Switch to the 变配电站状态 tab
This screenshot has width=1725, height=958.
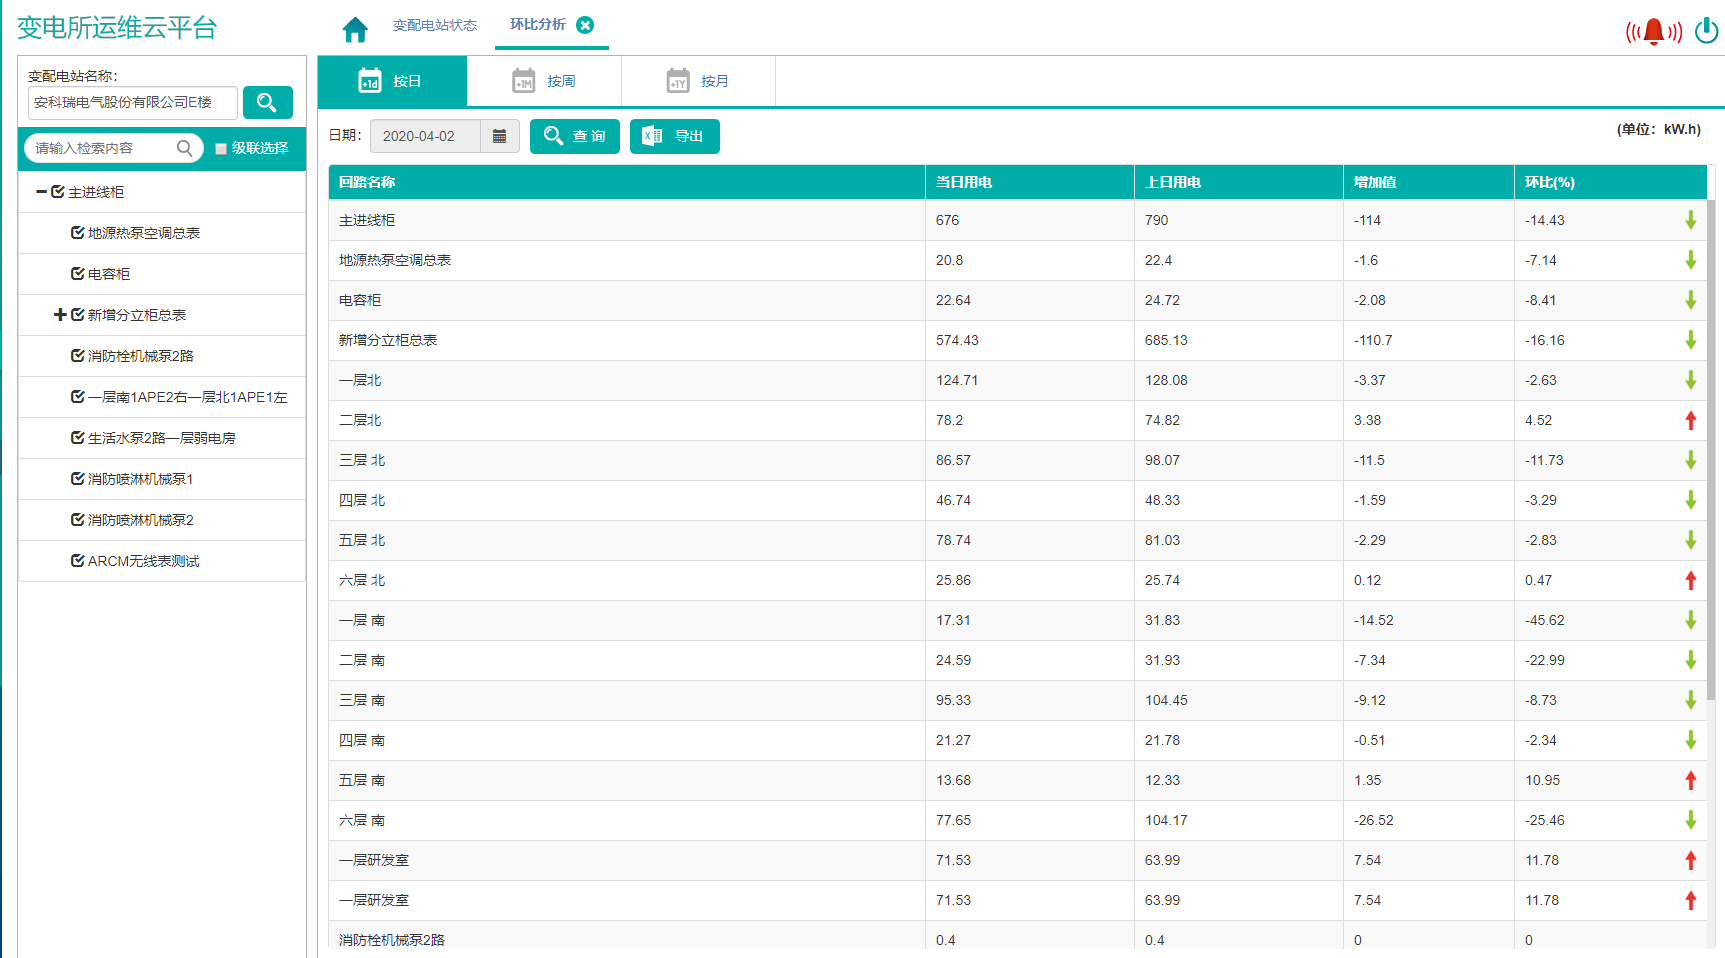coord(435,25)
